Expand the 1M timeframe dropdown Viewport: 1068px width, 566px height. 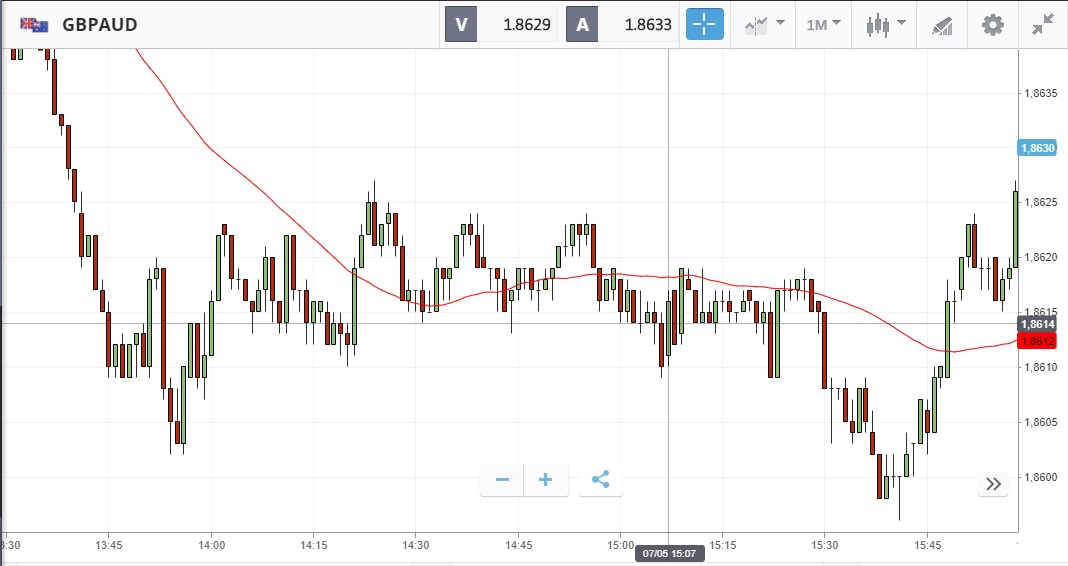click(823, 24)
